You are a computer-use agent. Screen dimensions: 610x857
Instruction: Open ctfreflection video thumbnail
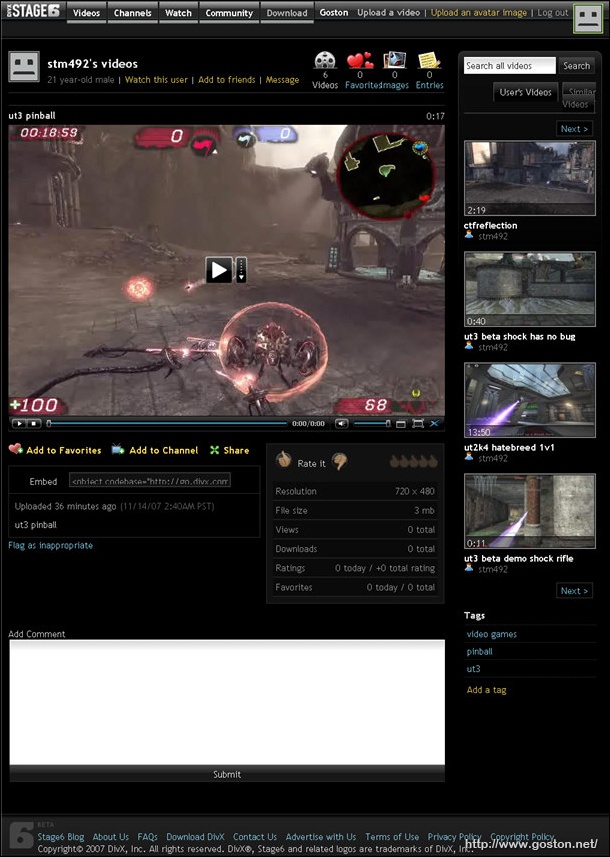[530, 178]
